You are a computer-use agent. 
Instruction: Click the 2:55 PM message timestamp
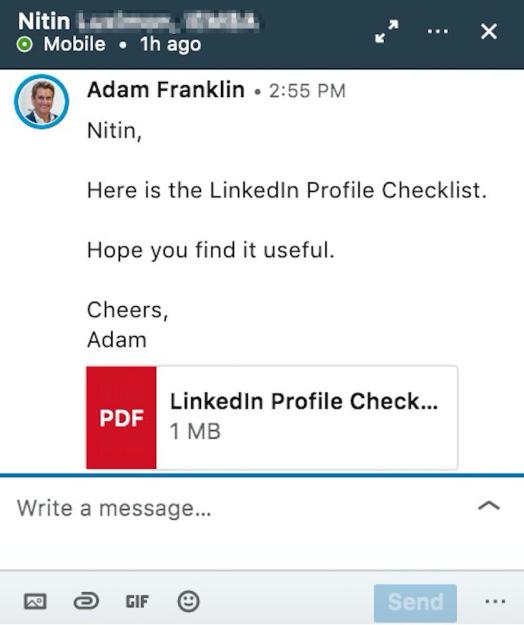(x=307, y=91)
